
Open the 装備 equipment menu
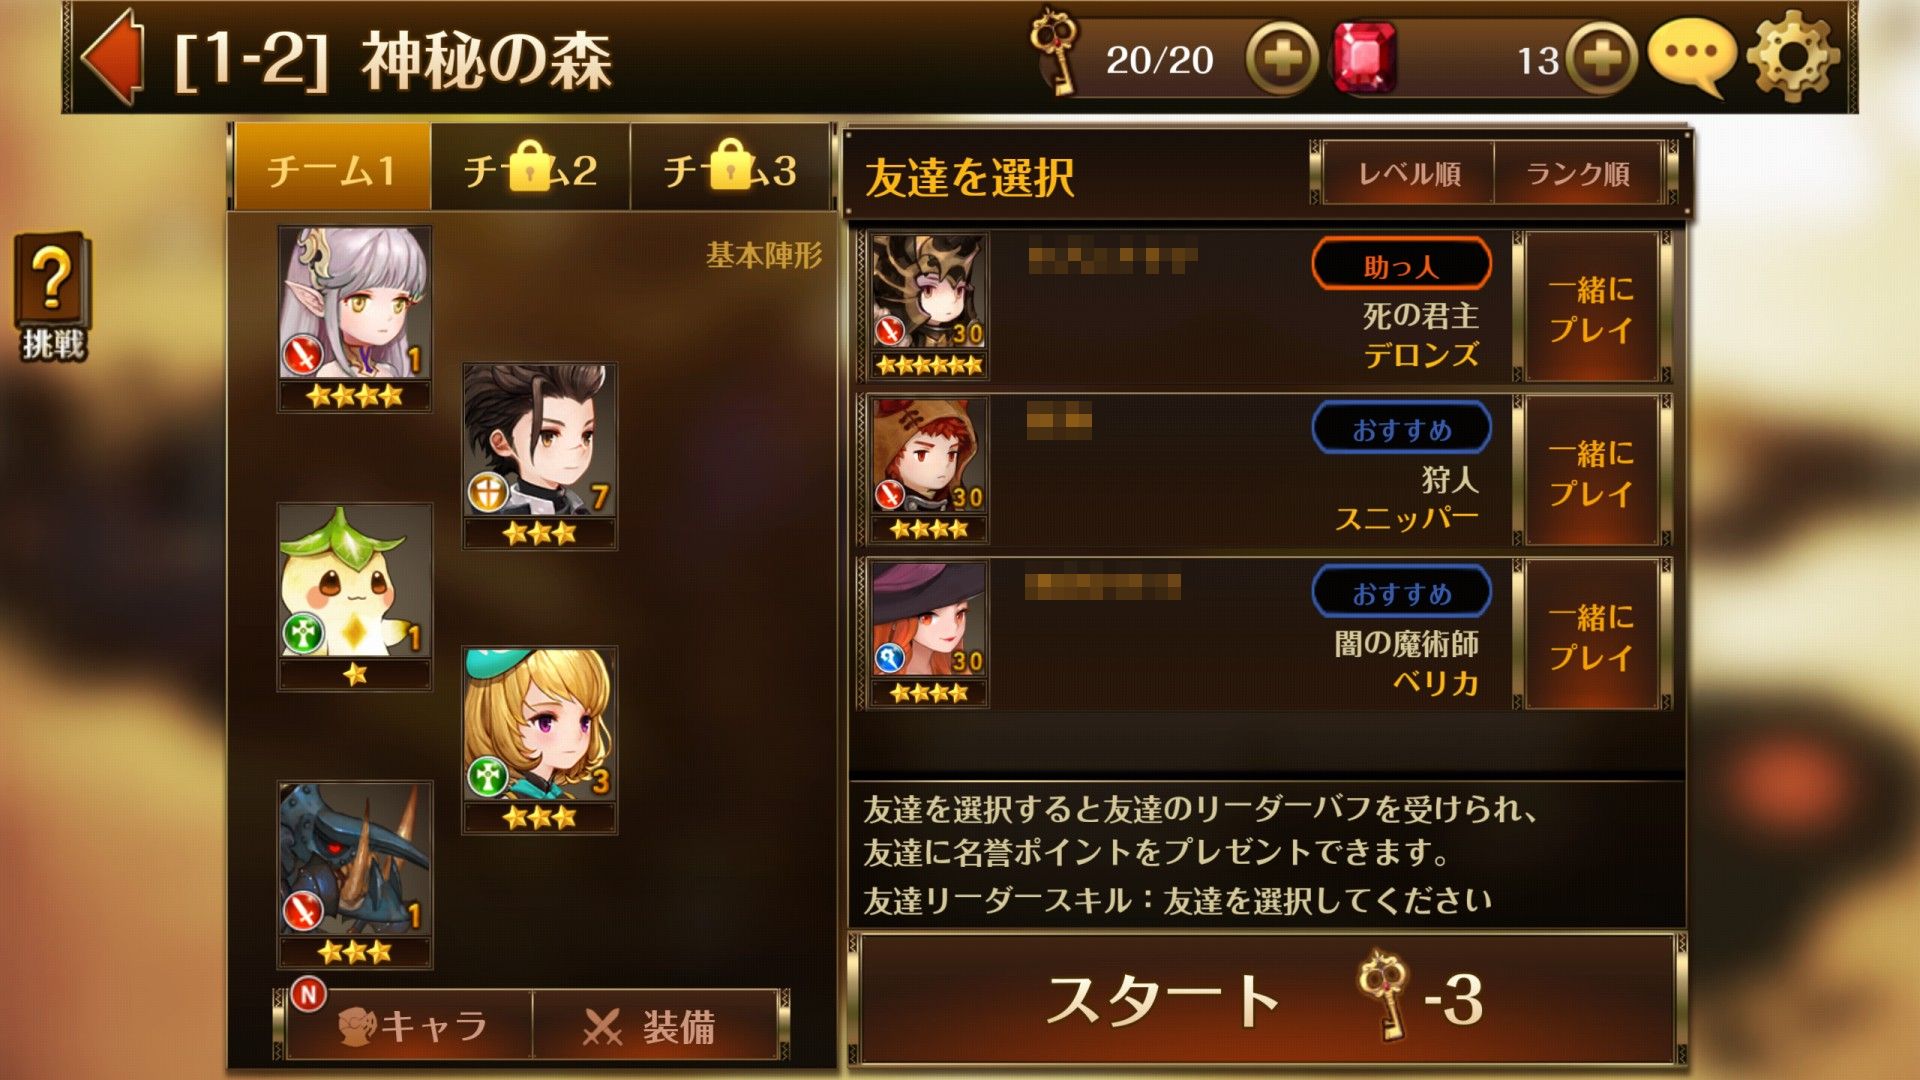[655, 1025]
